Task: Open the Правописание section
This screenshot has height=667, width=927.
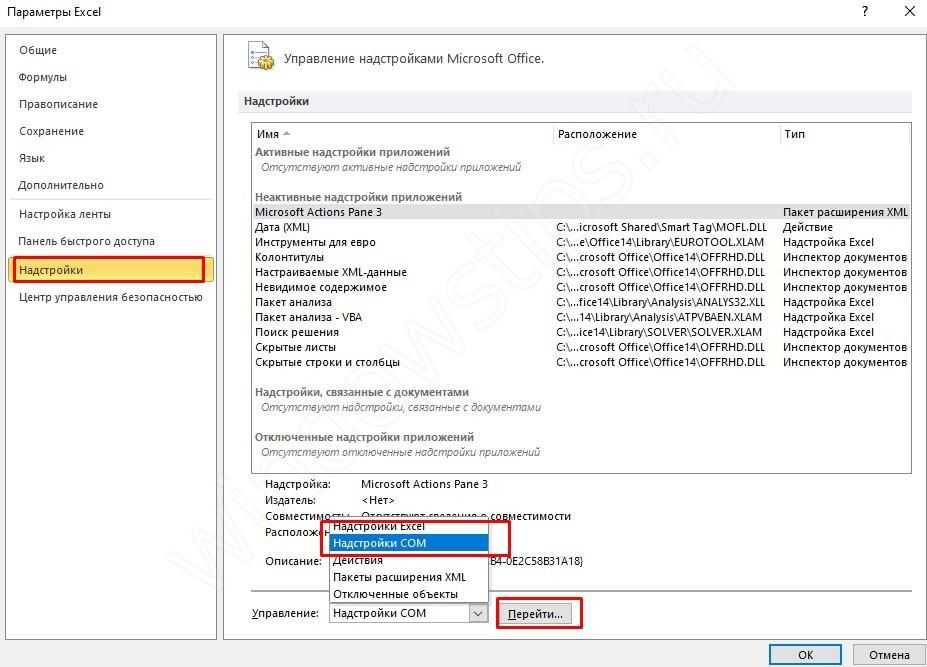Action: coord(58,104)
